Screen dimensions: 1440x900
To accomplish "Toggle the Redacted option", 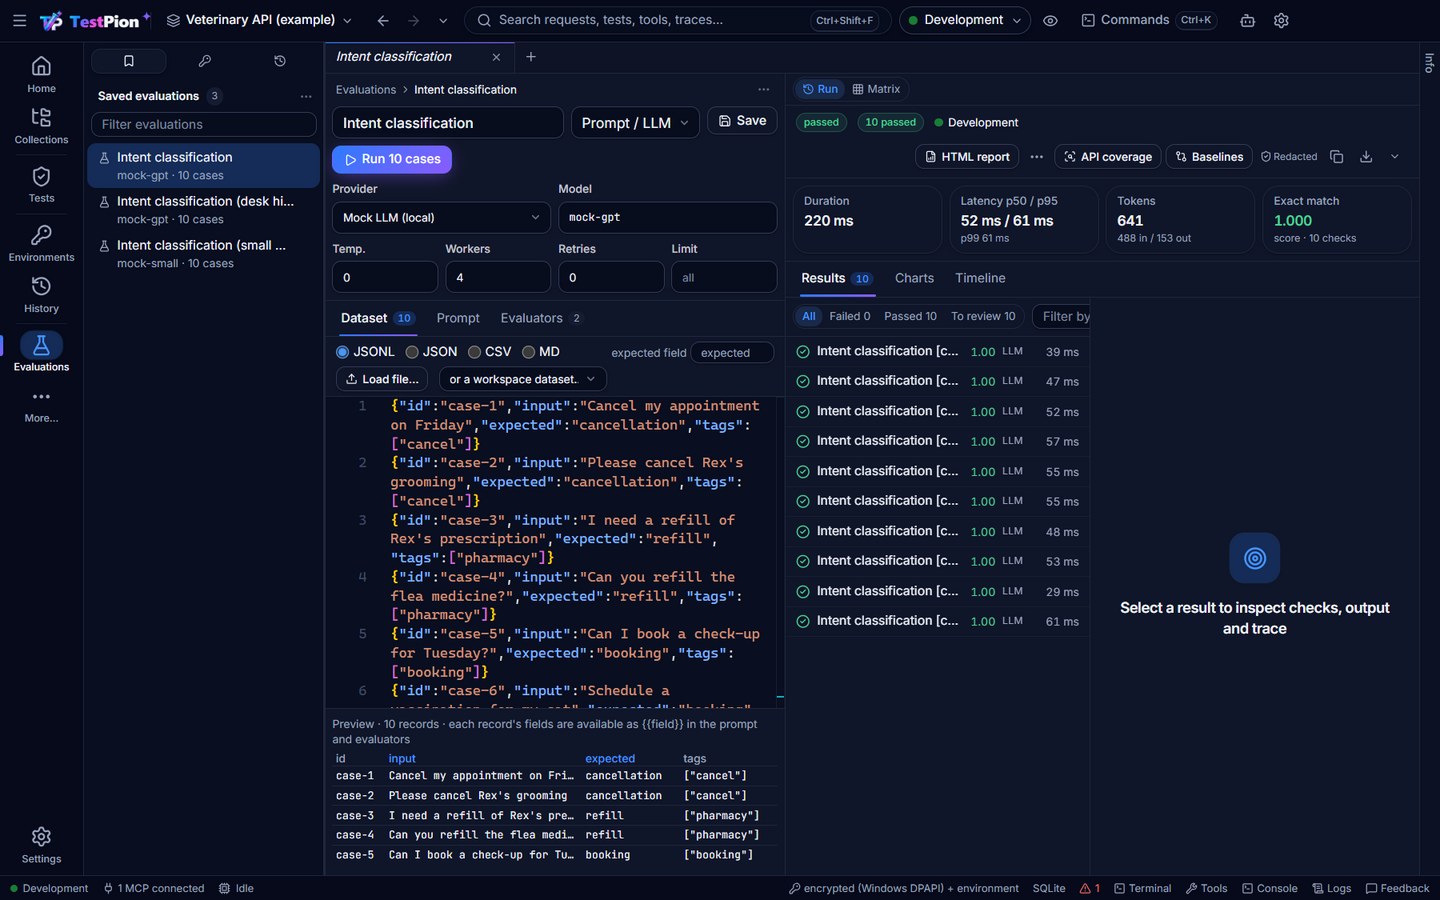I will click(1289, 157).
